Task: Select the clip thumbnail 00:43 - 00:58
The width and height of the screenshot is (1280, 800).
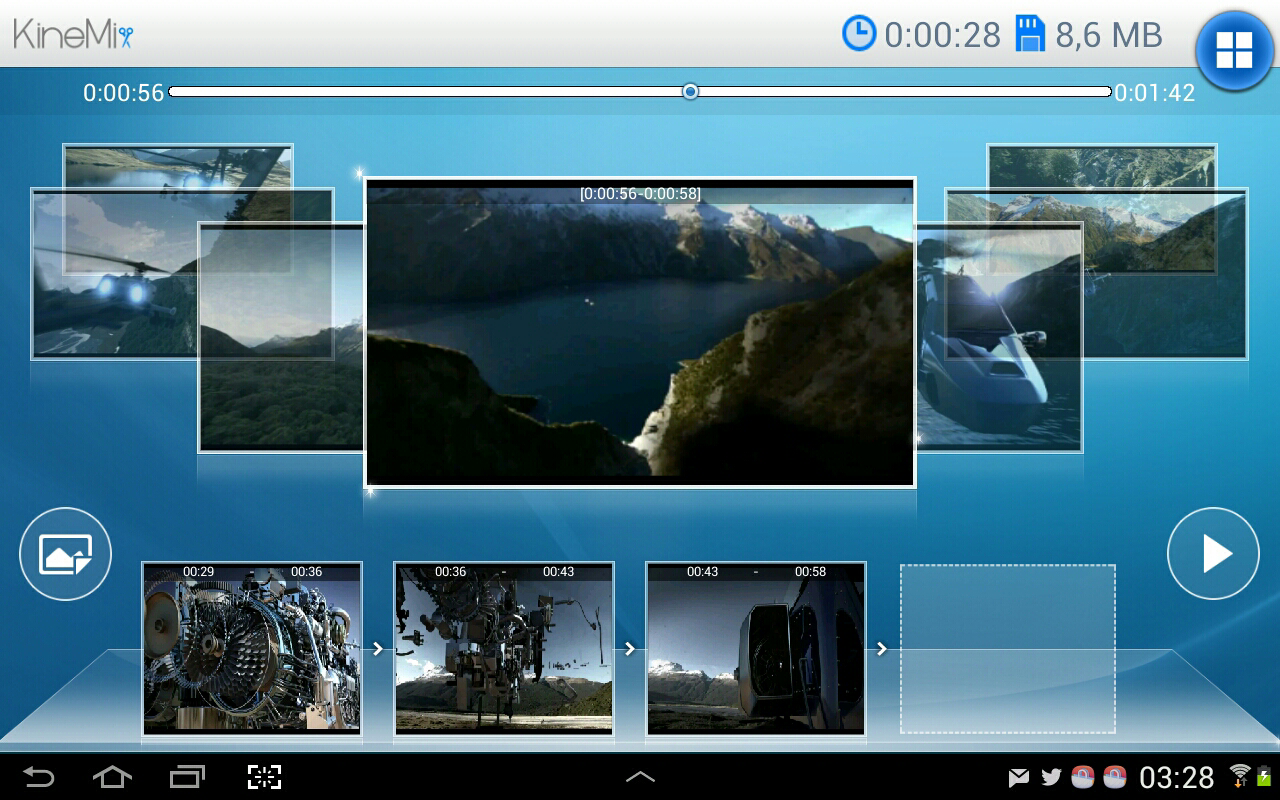Action: [756, 649]
